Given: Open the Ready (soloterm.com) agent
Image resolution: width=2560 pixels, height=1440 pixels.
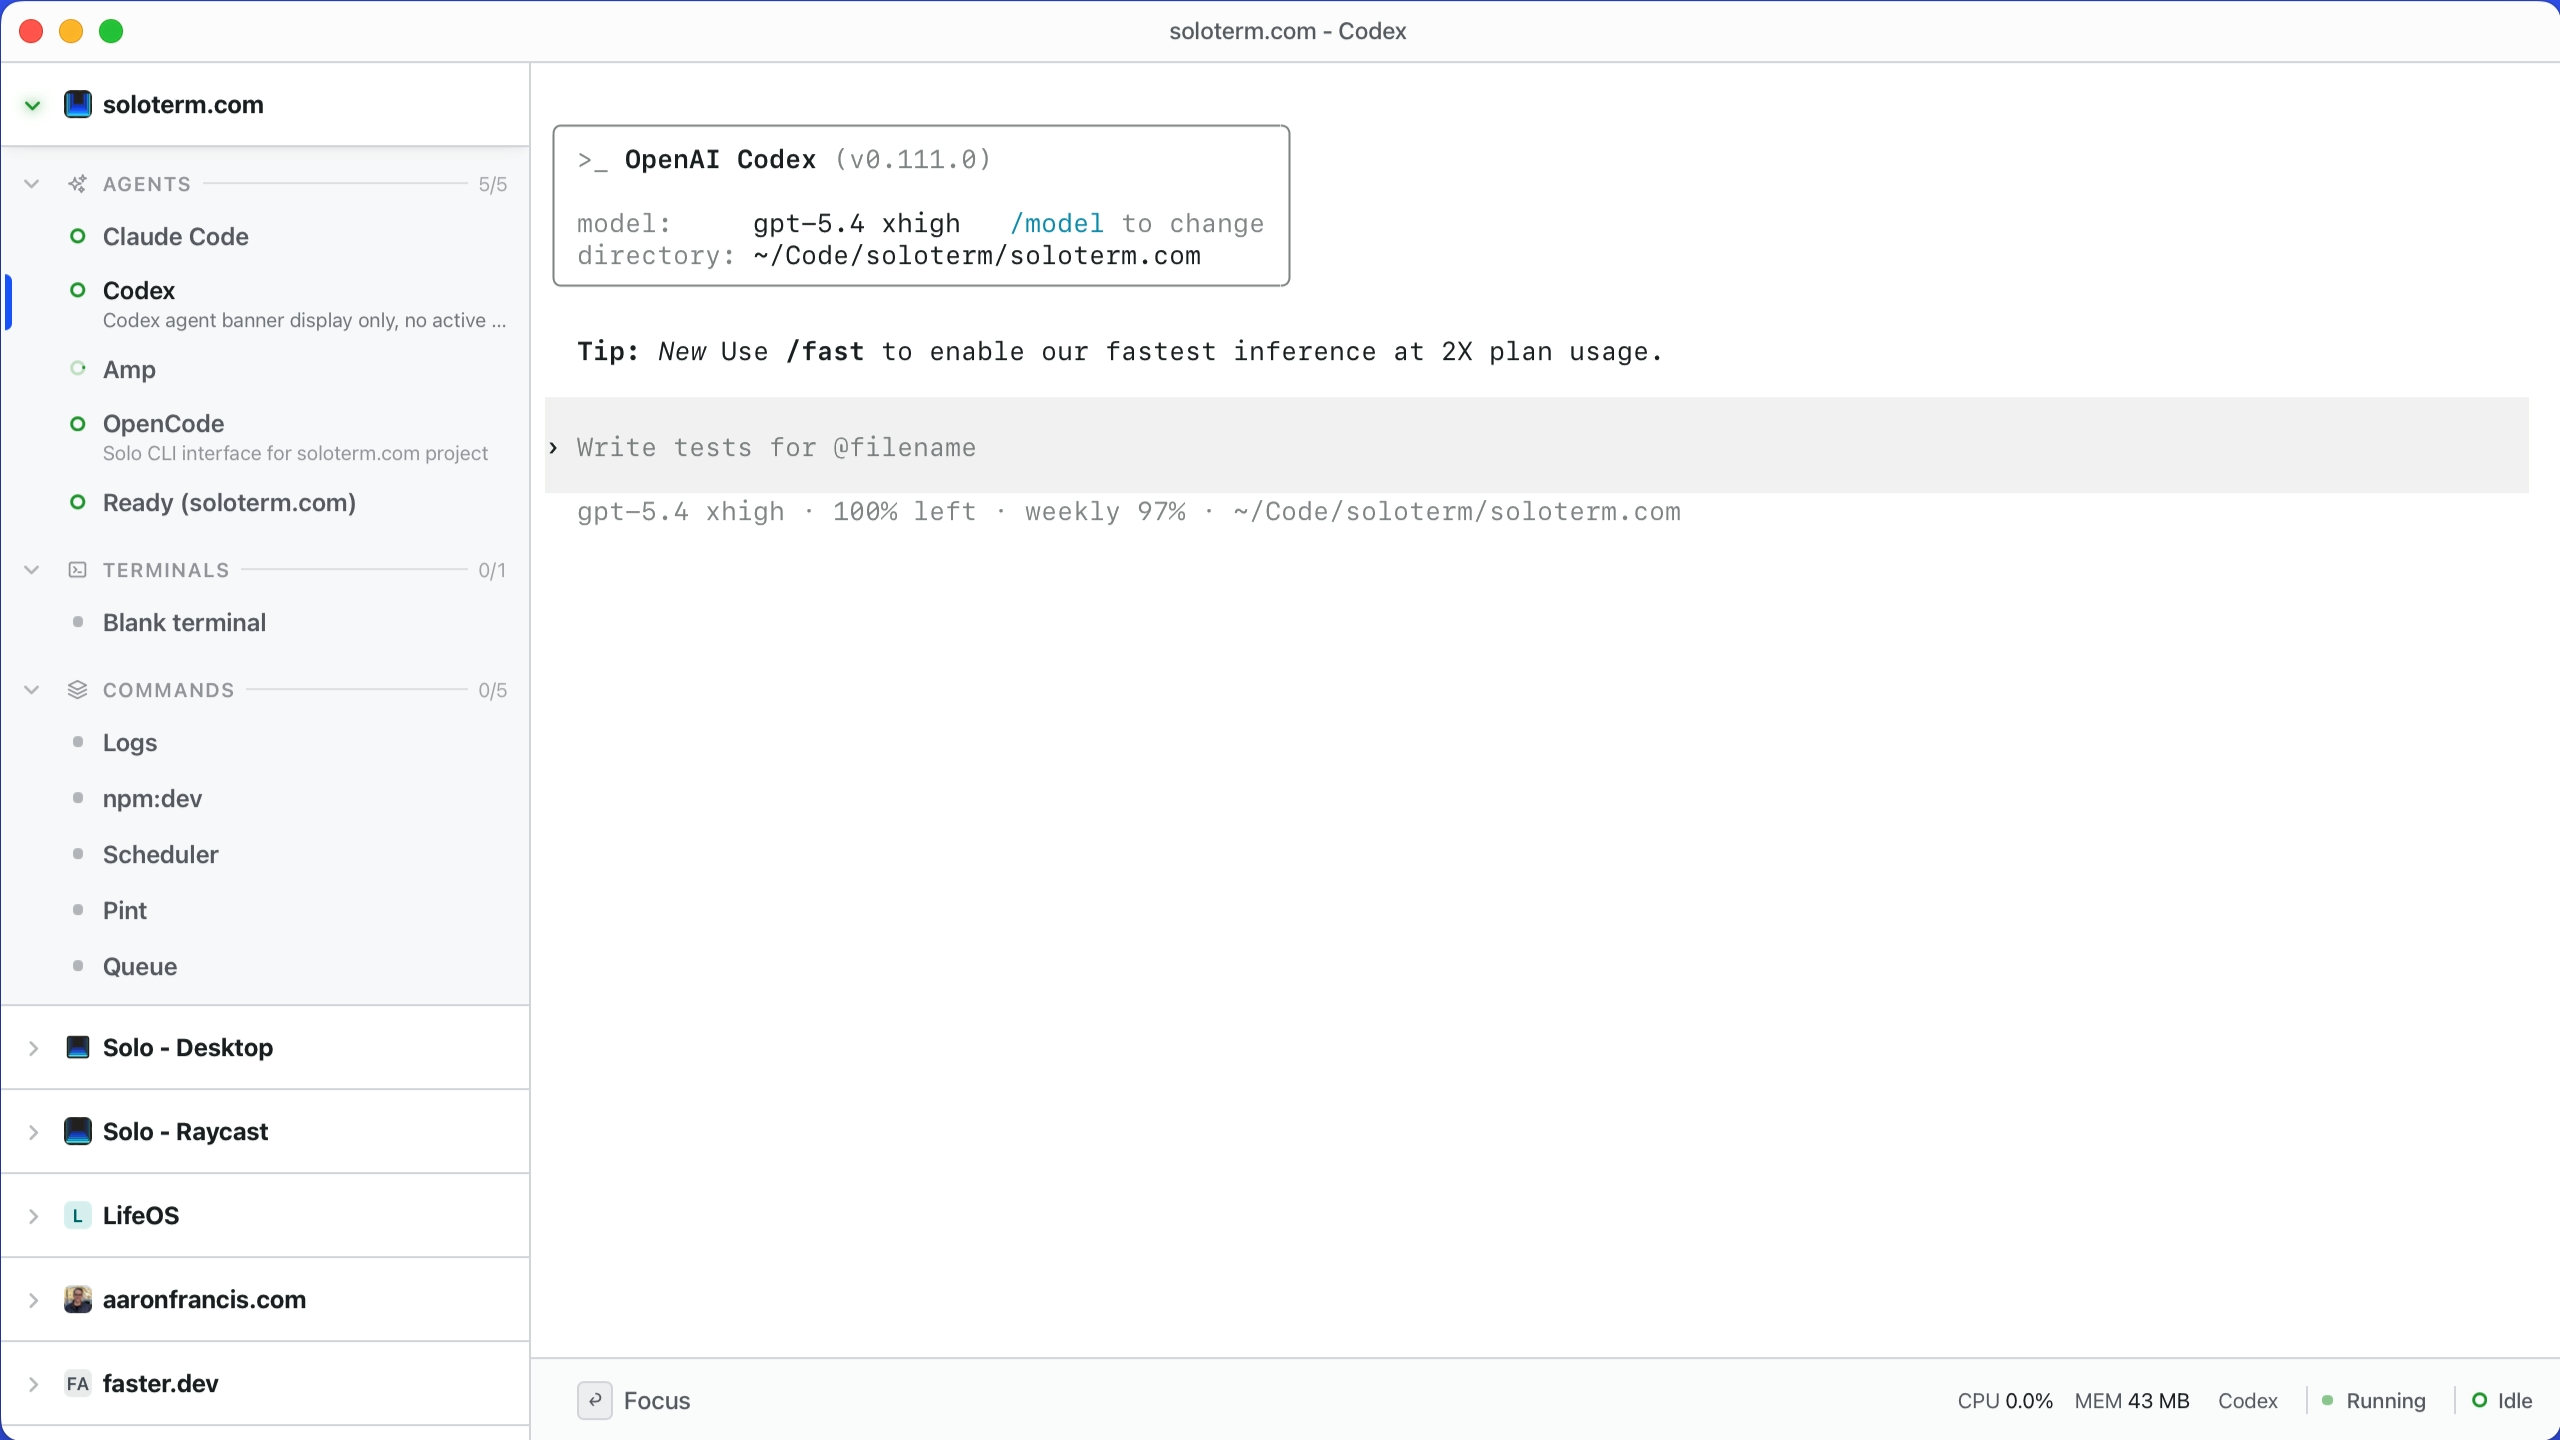Looking at the screenshot, I should pos(266,502).
